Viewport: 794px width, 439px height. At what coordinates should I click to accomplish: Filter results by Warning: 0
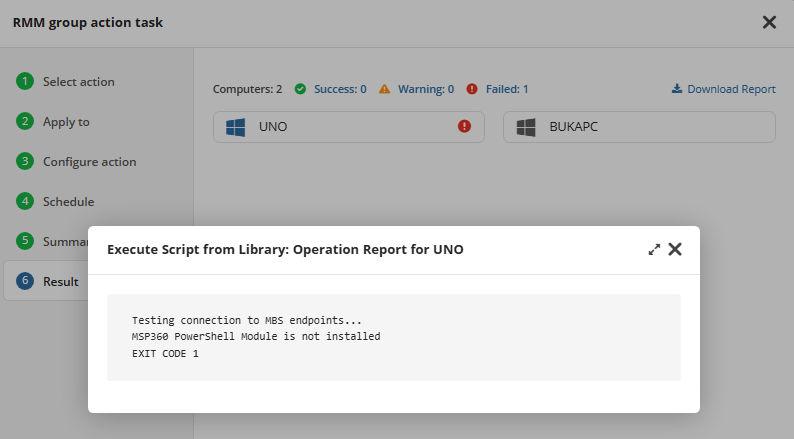(426, 89)
